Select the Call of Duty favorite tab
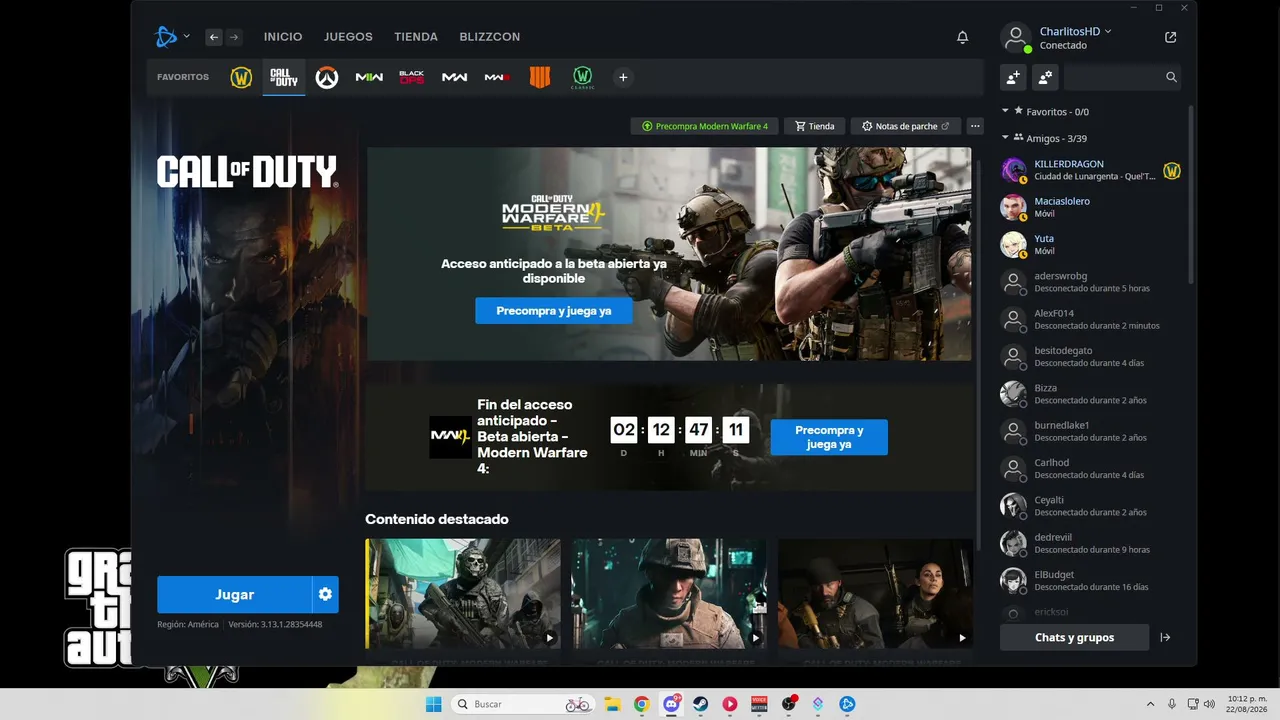Viewport: 1280px width, 720px height. [284, 77]
